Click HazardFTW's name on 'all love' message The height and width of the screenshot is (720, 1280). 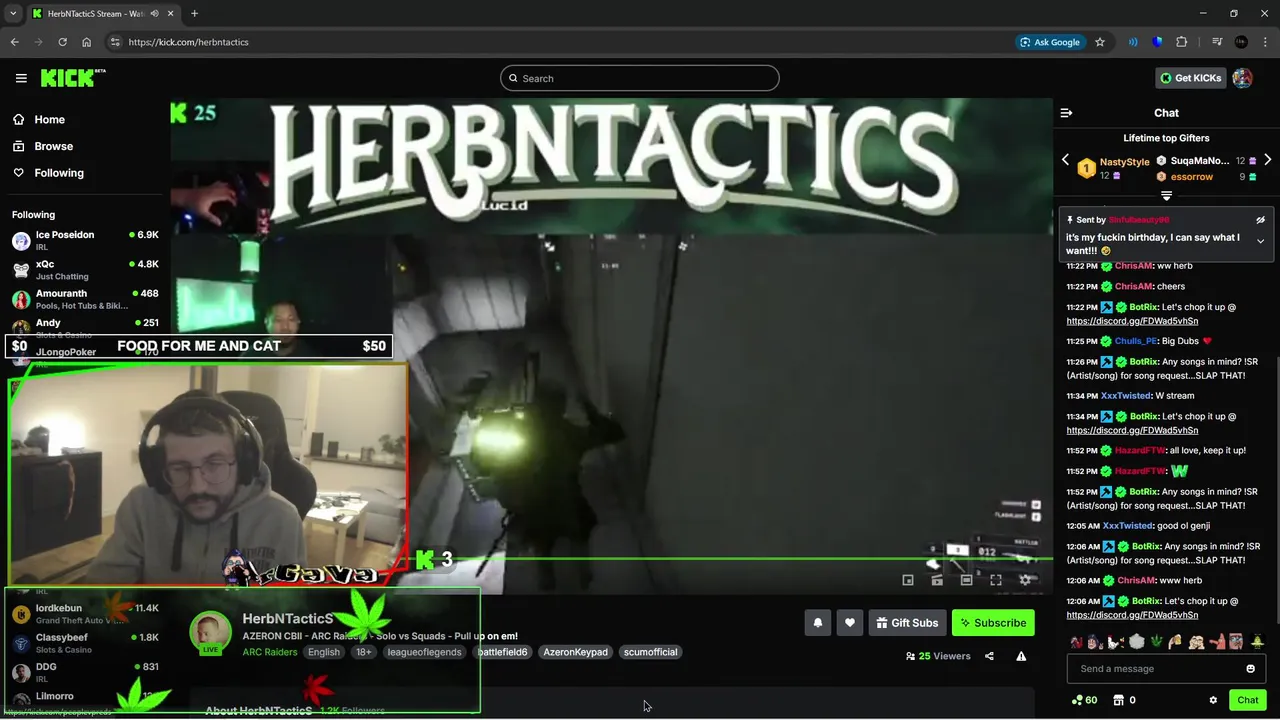point(1139,450)
